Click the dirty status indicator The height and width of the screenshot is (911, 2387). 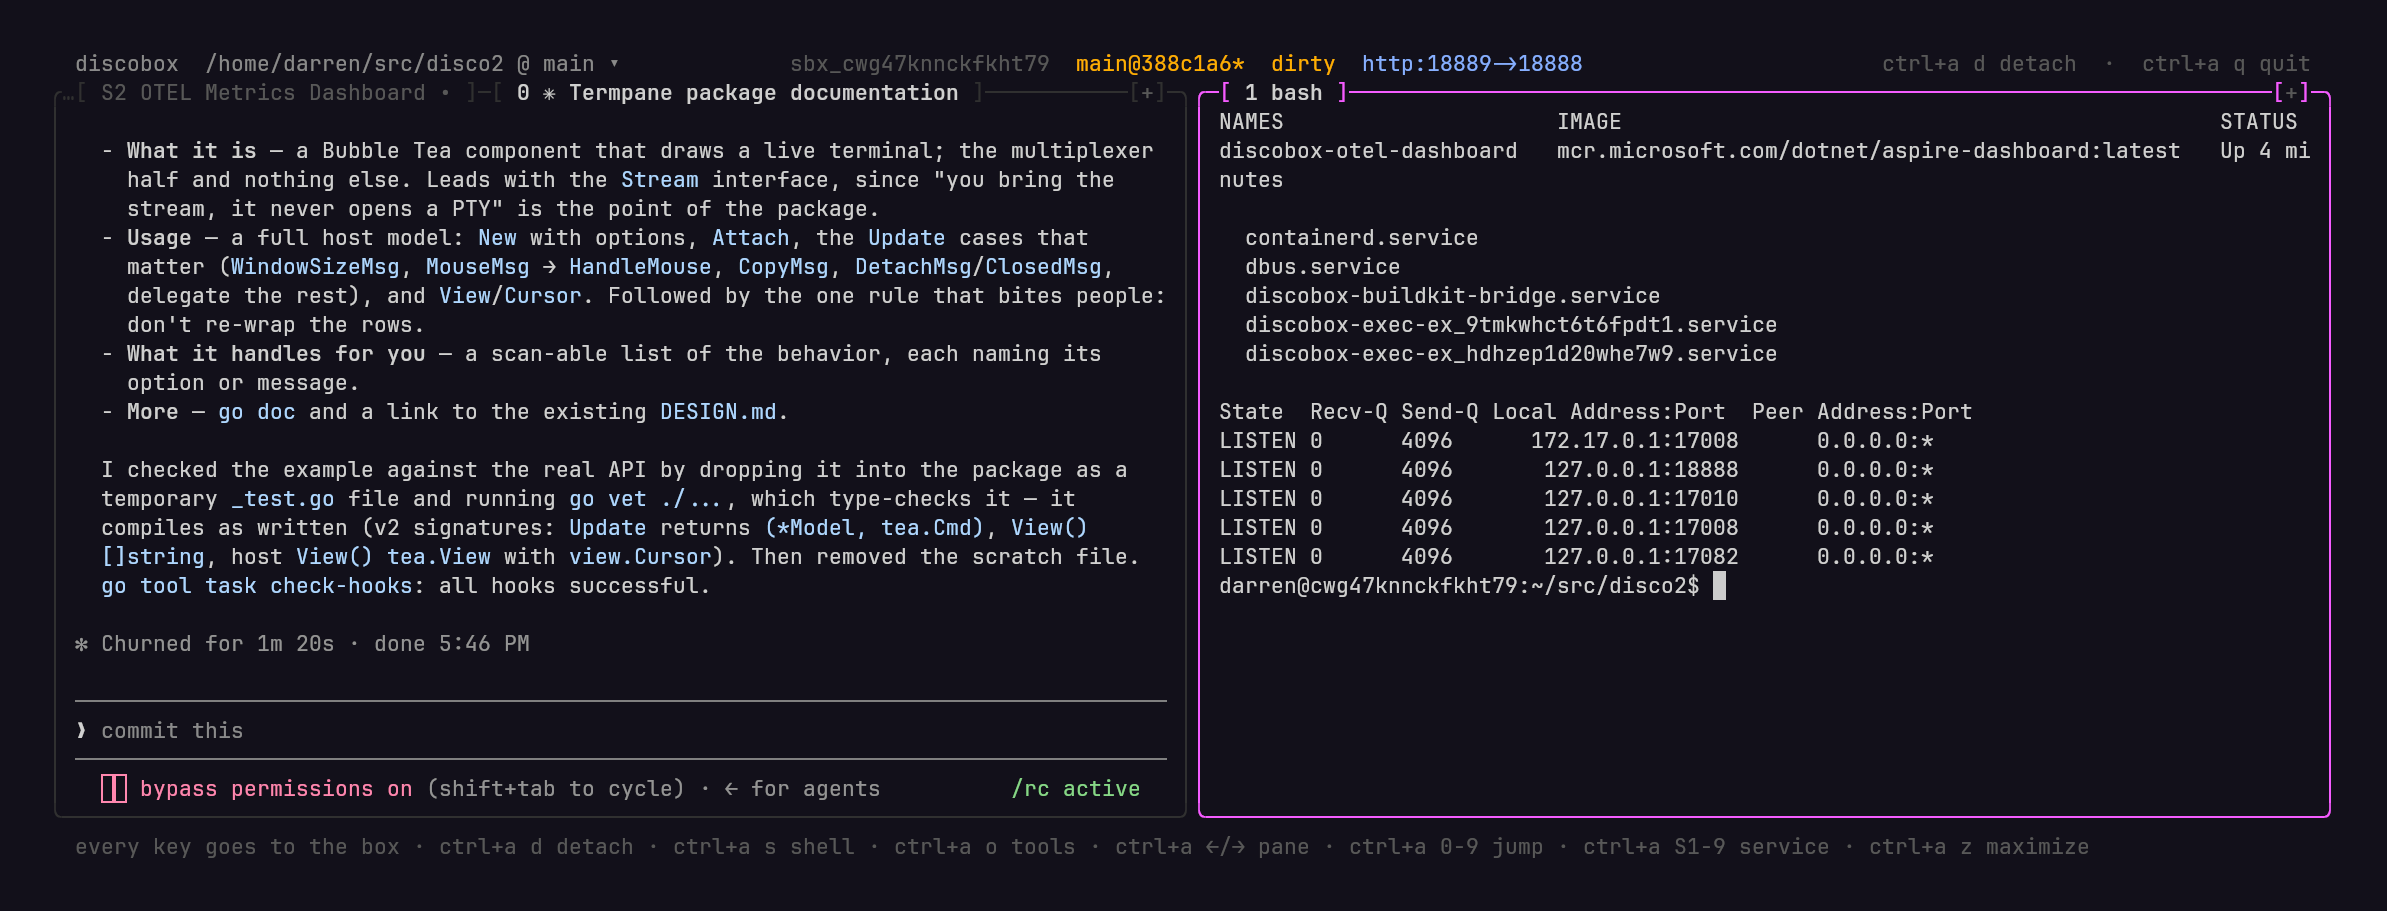tap(1303, 64)
